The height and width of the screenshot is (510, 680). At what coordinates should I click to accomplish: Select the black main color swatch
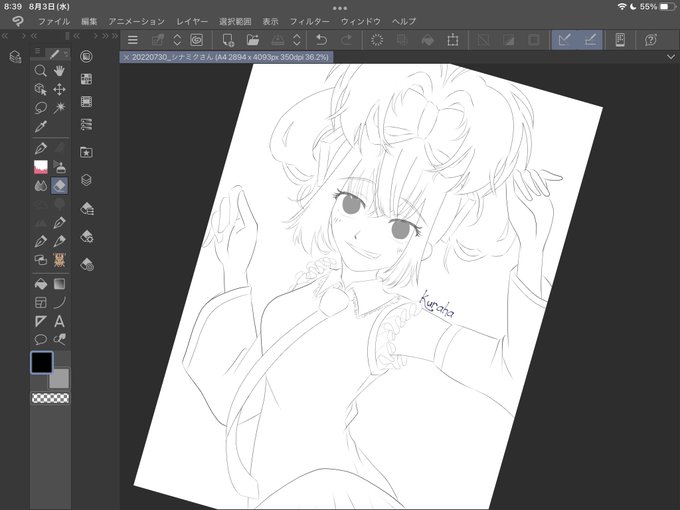[x=42, y=363]
